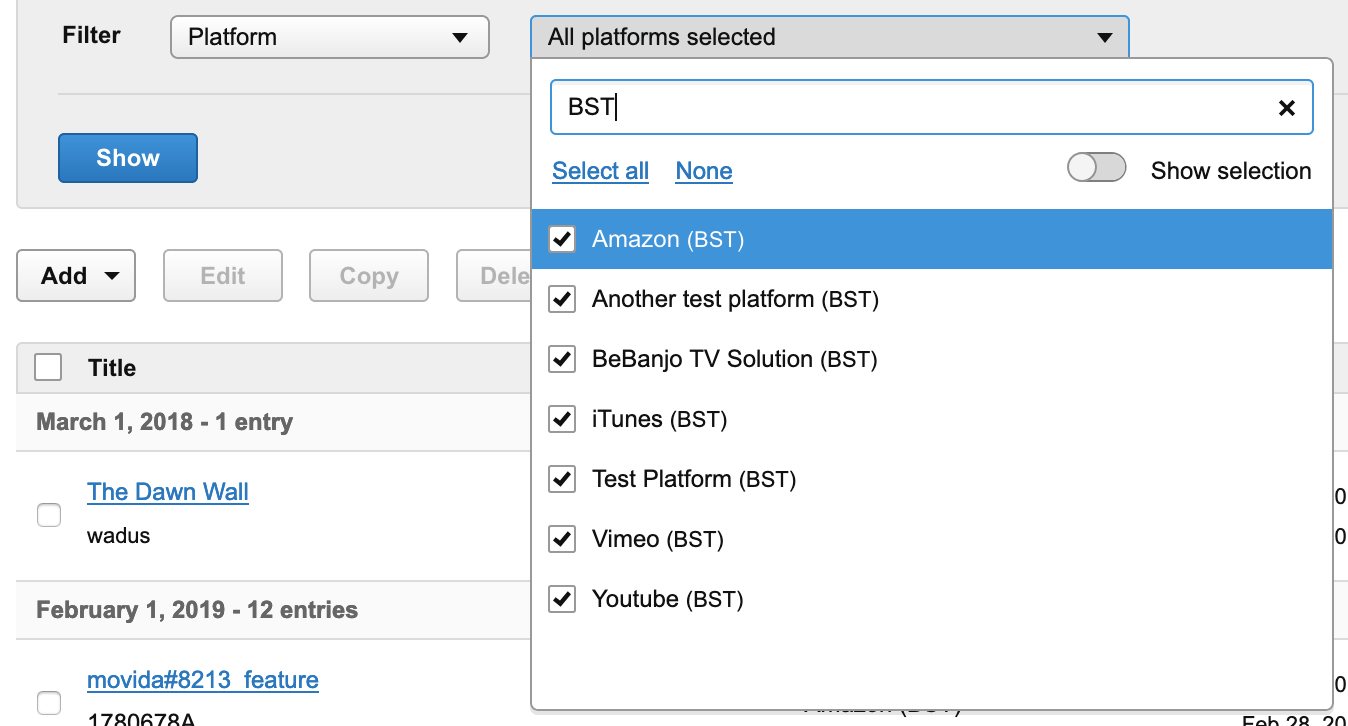Select the Youtube (BST) option label
Viewport: 1348px width, 726px height.
[668, 599]
